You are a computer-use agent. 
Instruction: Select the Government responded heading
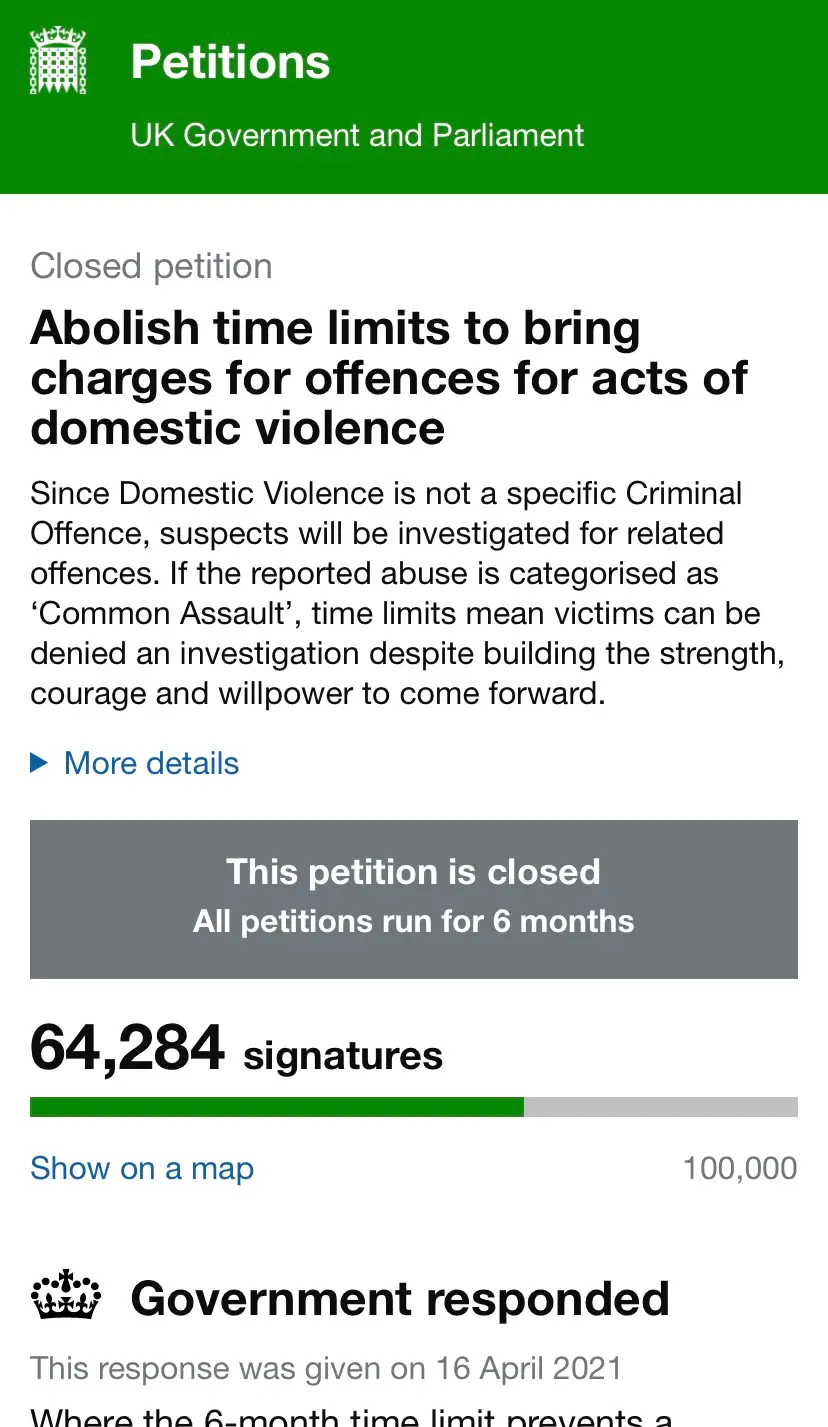pos(399,1297)
